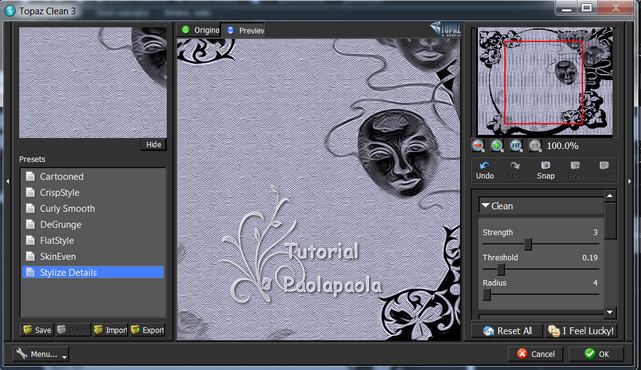Screen dimensions: 641x370
Task: Click the Topaz logo
Action: 446,29
